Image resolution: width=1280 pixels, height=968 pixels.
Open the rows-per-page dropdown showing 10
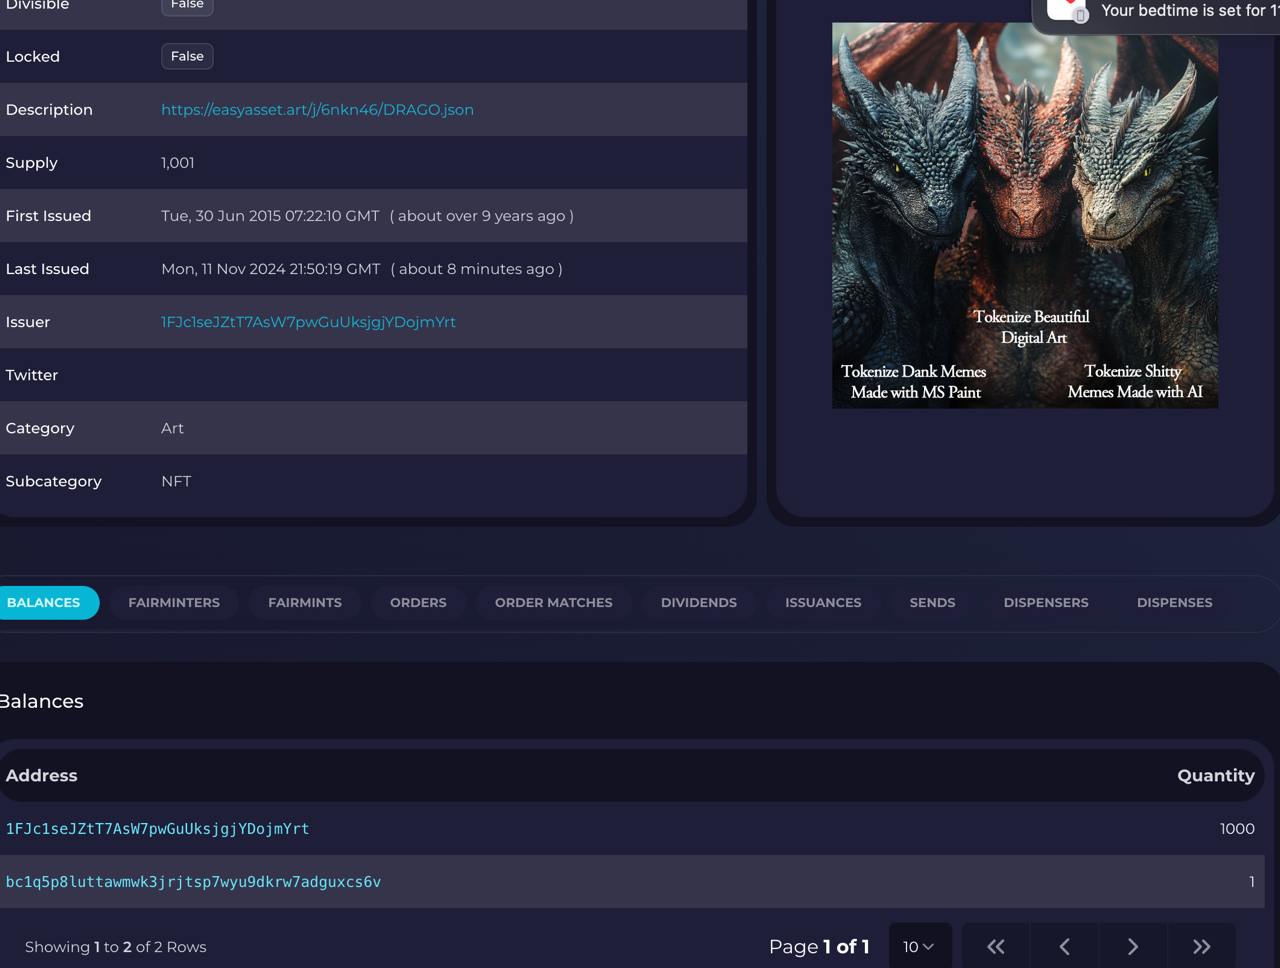tap(919, 946)
